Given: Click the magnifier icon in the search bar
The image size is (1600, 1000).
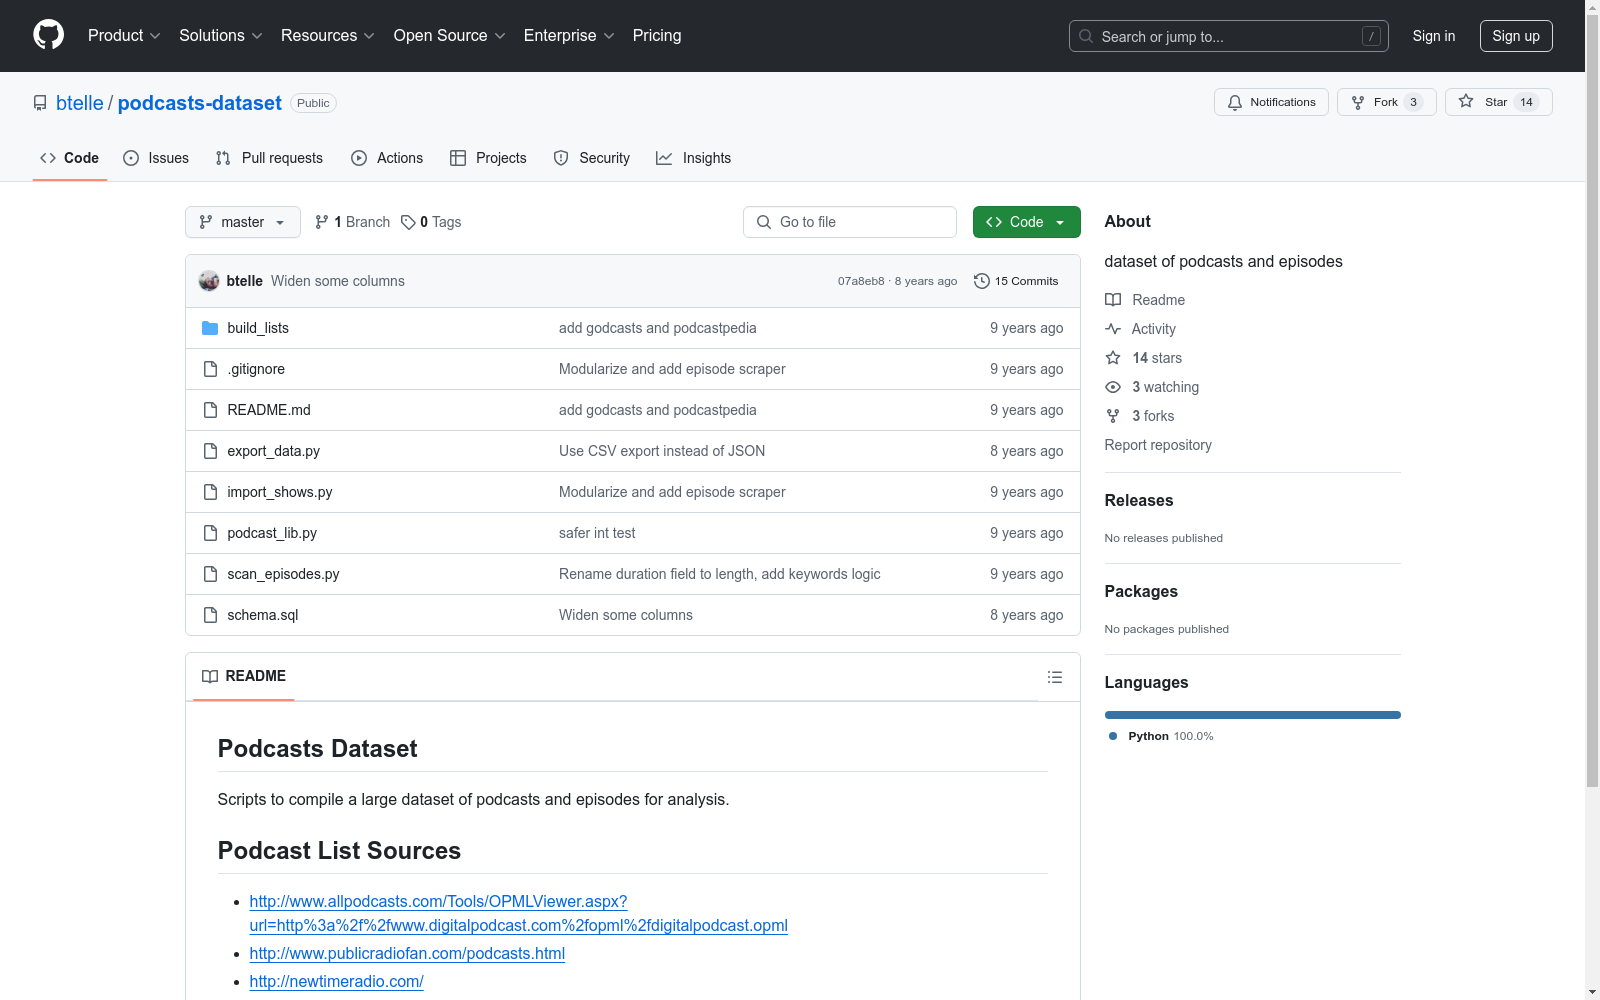Looking at the screenshot, I should point(1086,36).
